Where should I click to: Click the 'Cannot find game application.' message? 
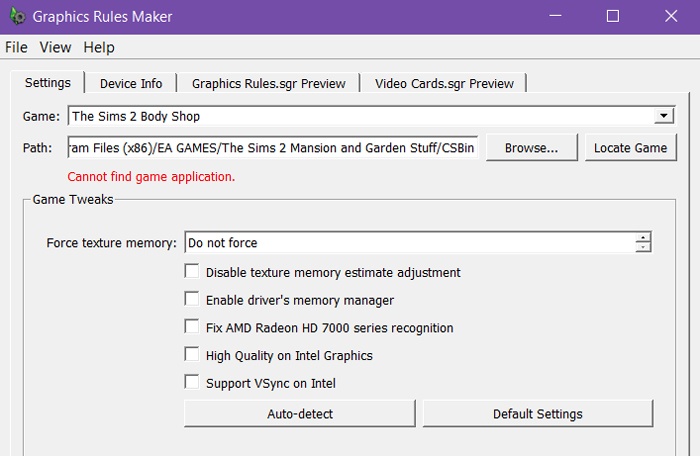coord(151,177)
